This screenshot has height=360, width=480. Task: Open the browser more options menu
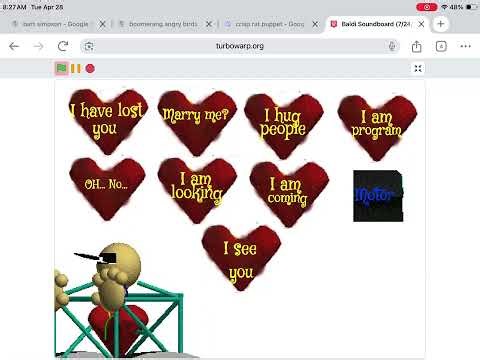click(x=465, y=46)
